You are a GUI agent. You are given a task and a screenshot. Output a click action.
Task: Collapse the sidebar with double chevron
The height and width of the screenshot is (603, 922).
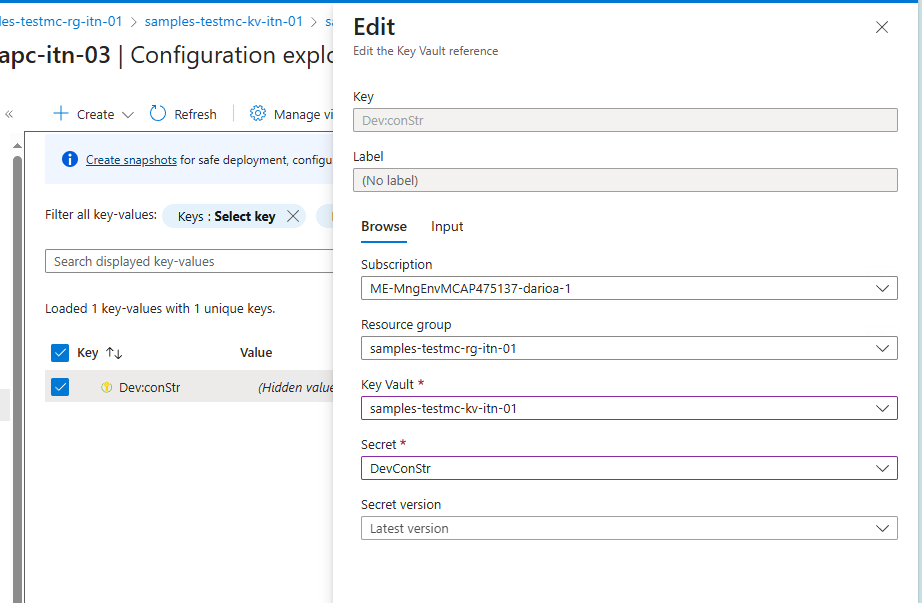coord(9,114)
